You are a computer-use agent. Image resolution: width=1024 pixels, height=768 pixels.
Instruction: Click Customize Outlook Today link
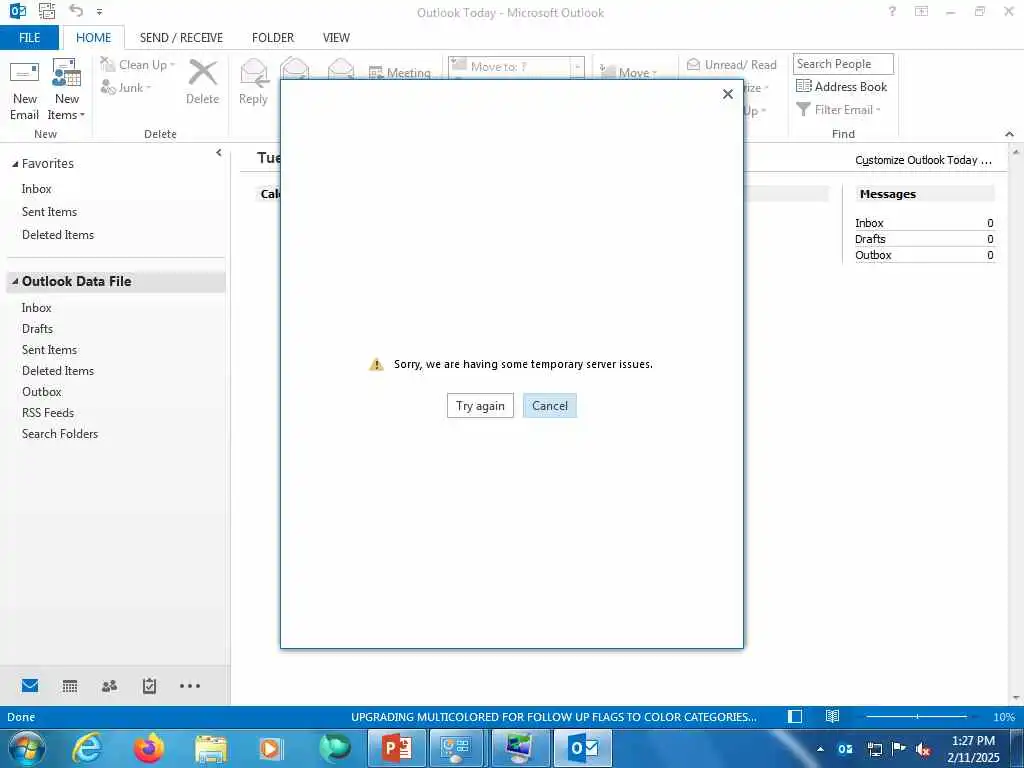(x=923, y=160)
